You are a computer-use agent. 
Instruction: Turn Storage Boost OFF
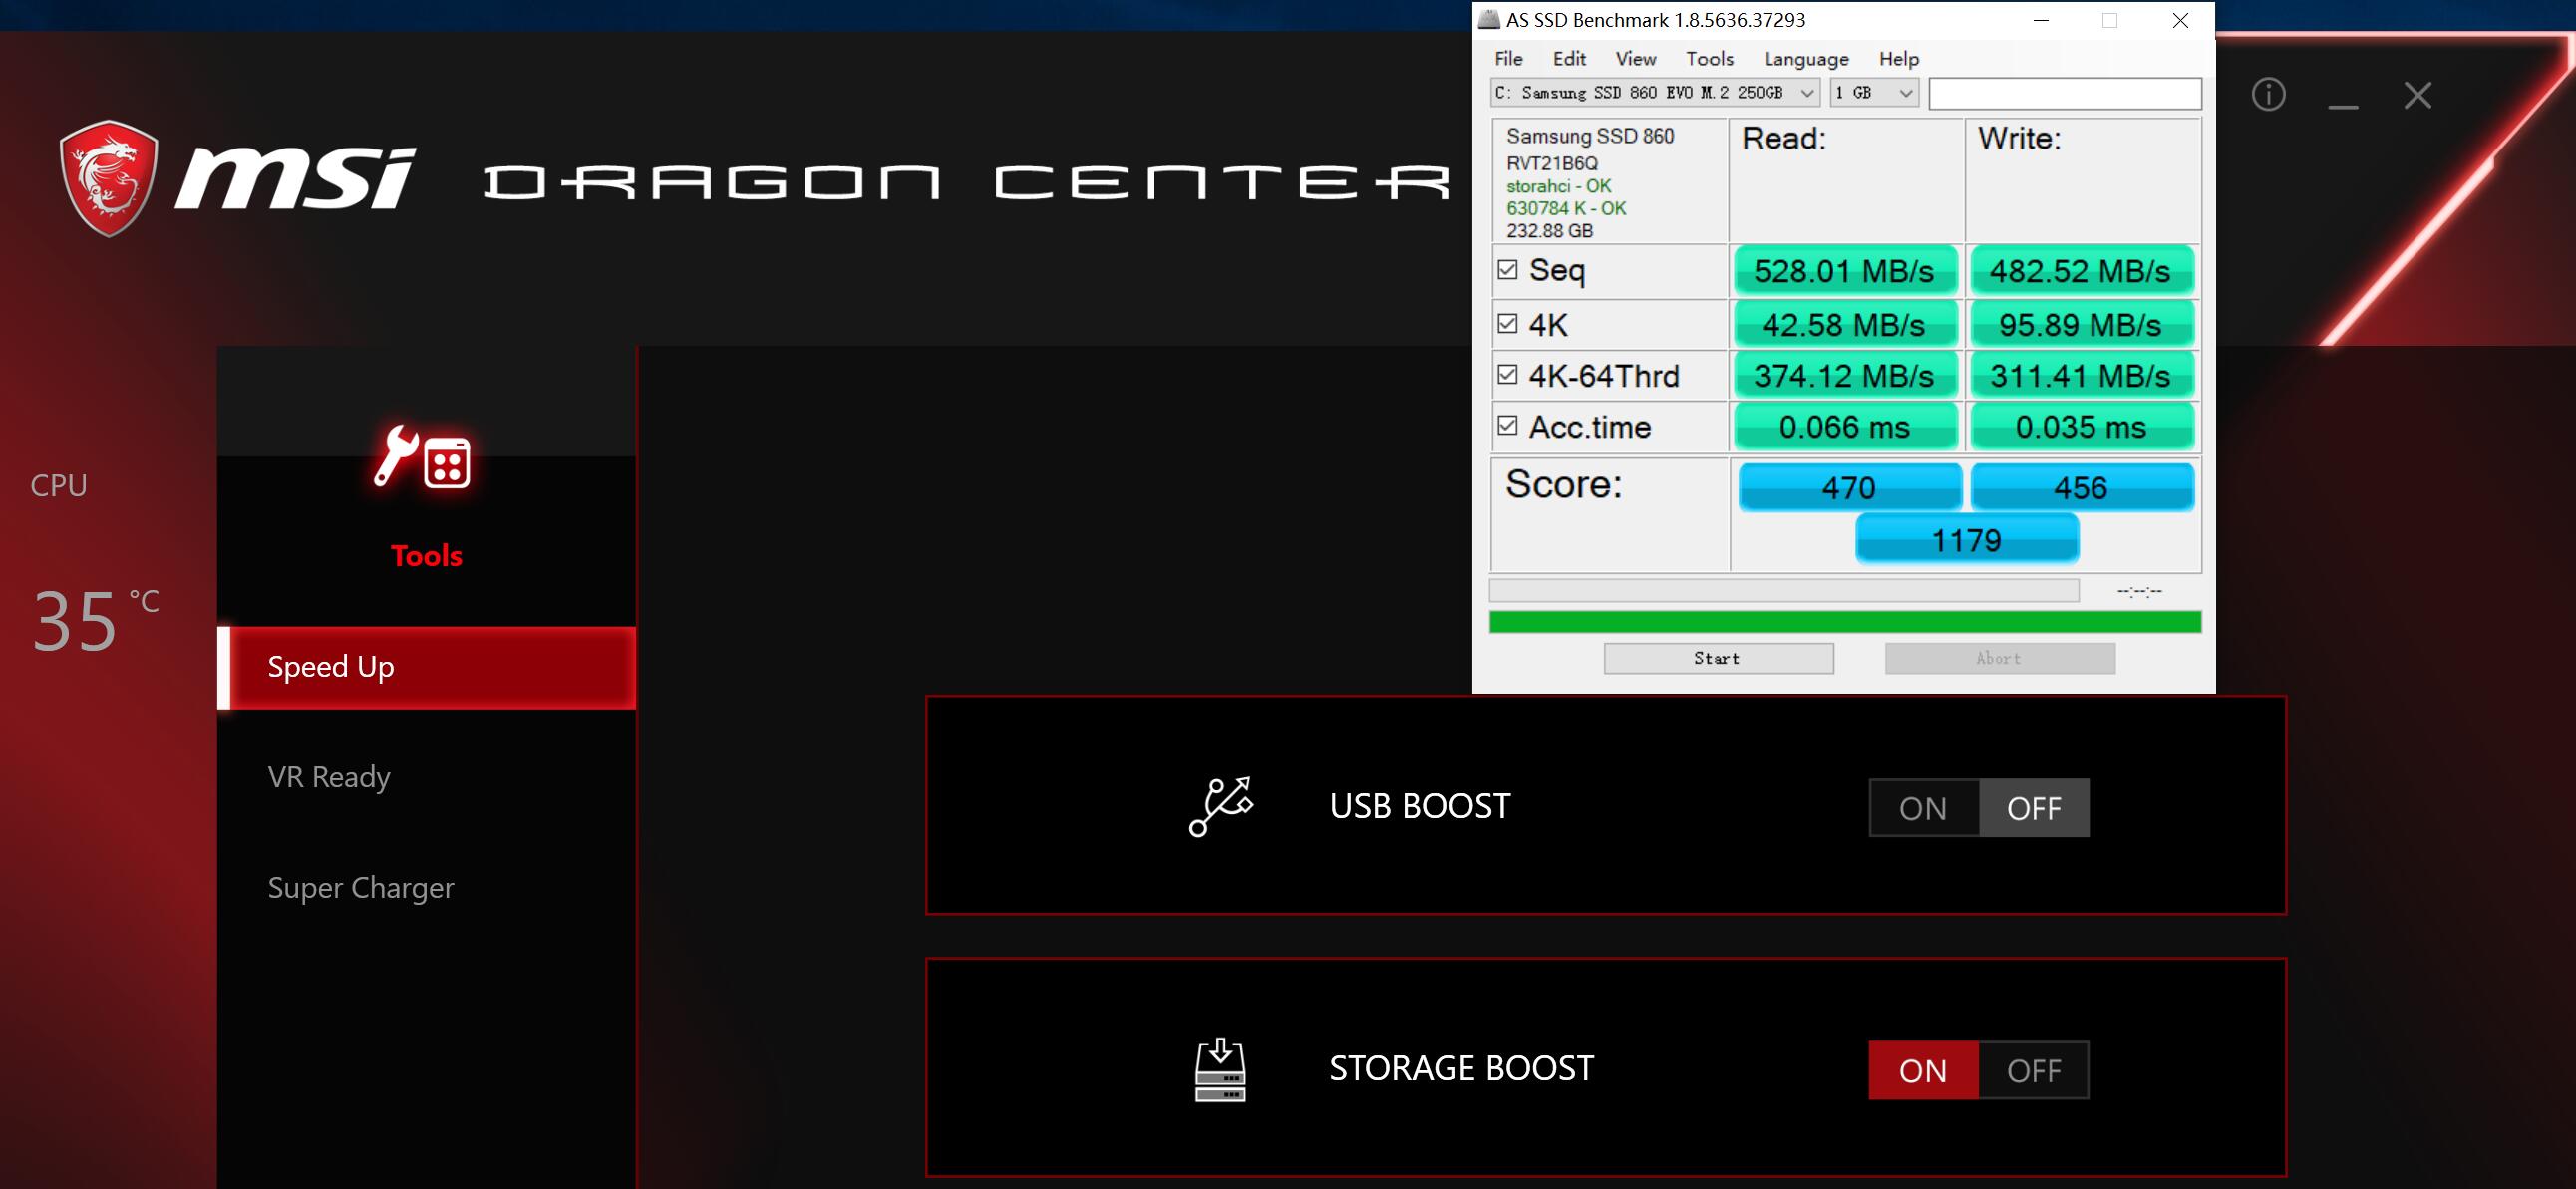(x=2033, y=1071)
